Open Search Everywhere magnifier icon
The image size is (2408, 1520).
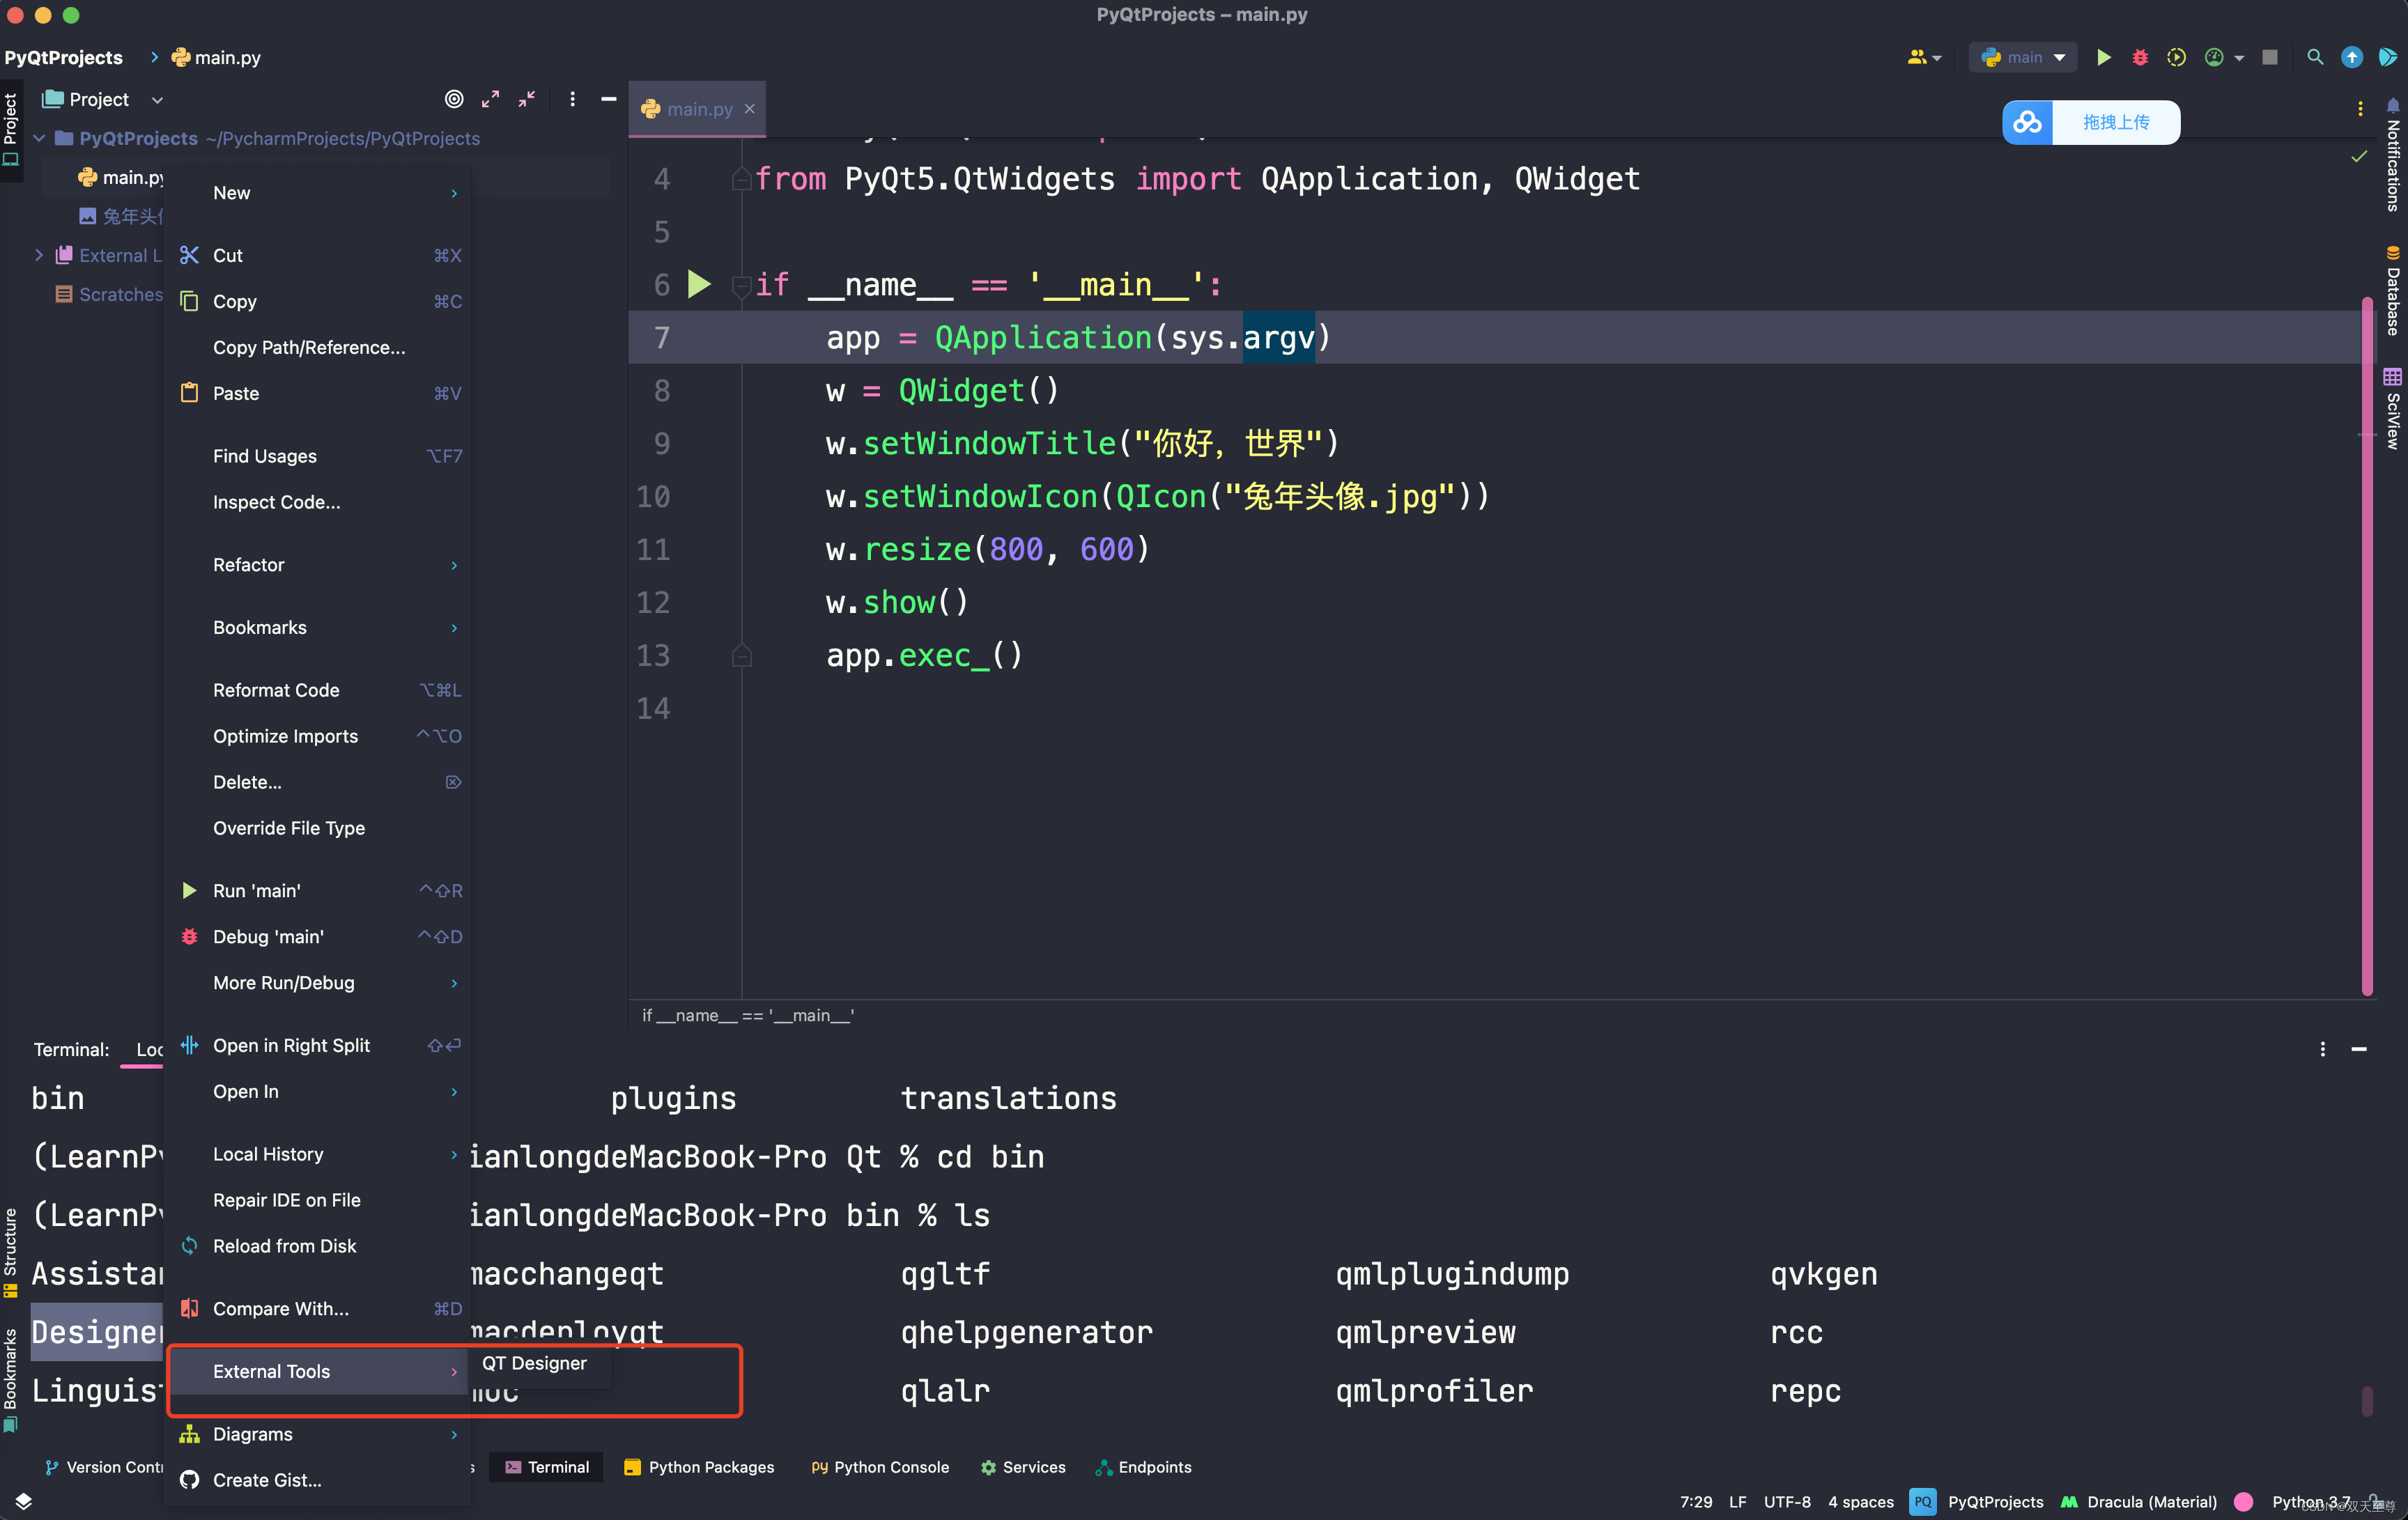point(2314,57)
